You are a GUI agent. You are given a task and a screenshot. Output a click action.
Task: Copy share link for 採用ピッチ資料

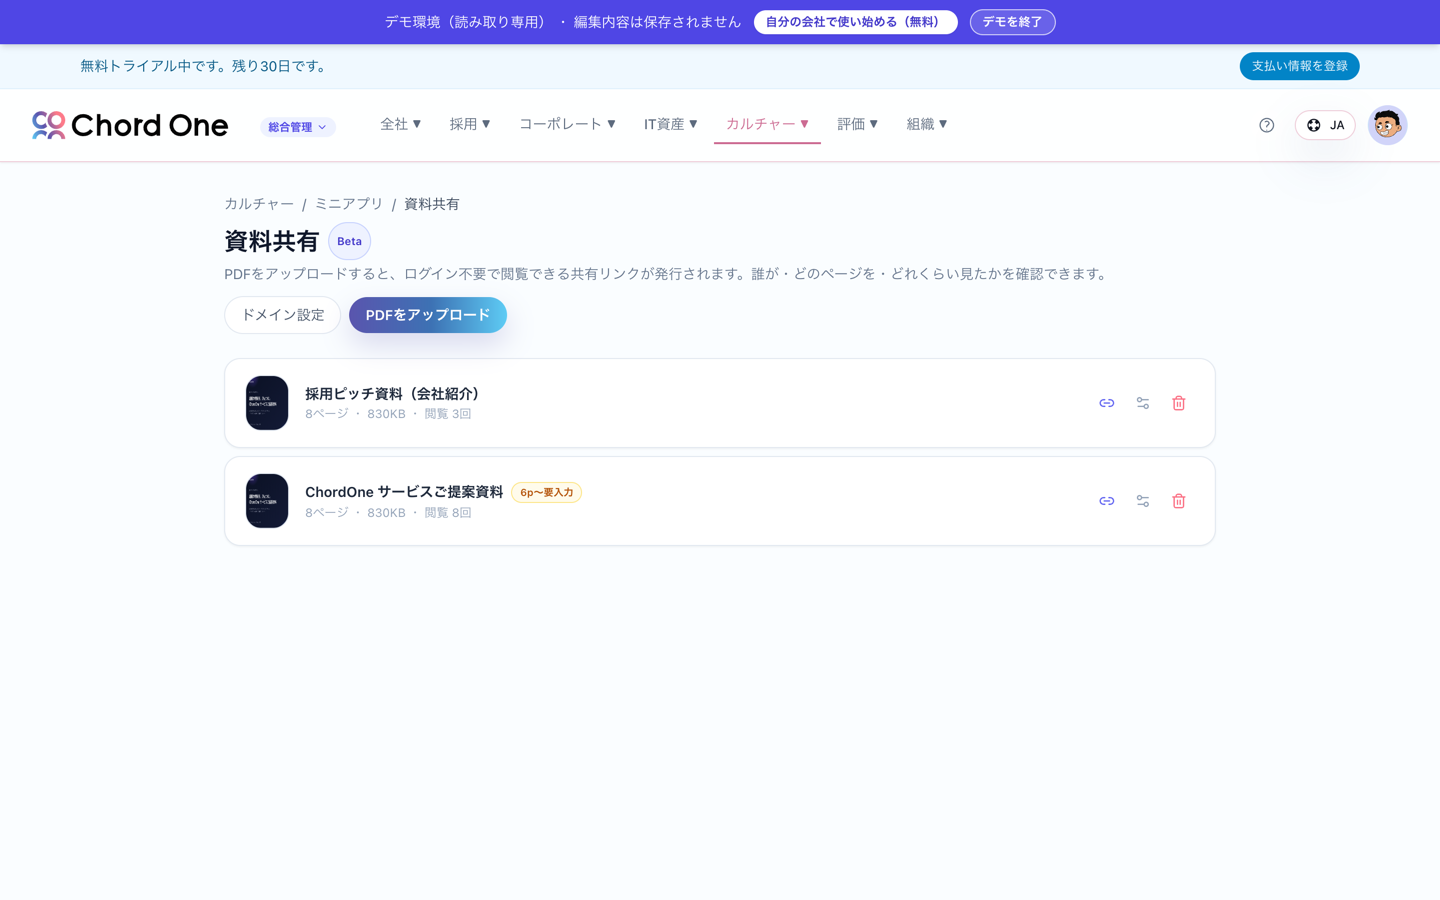click(1106, 403)
